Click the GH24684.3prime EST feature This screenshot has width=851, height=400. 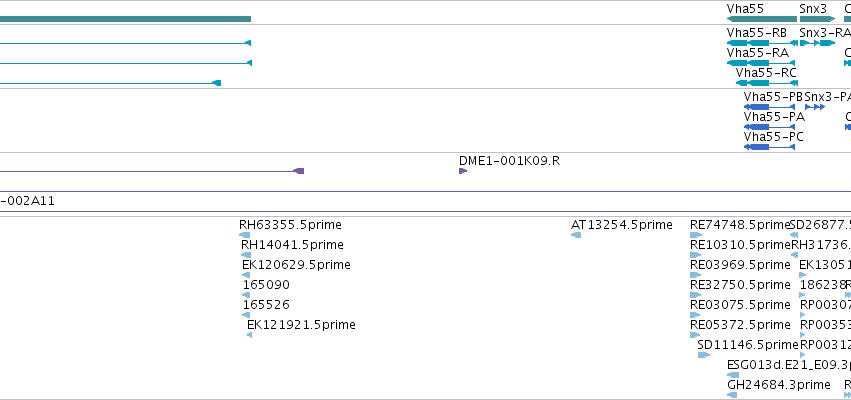click(732, 395)
